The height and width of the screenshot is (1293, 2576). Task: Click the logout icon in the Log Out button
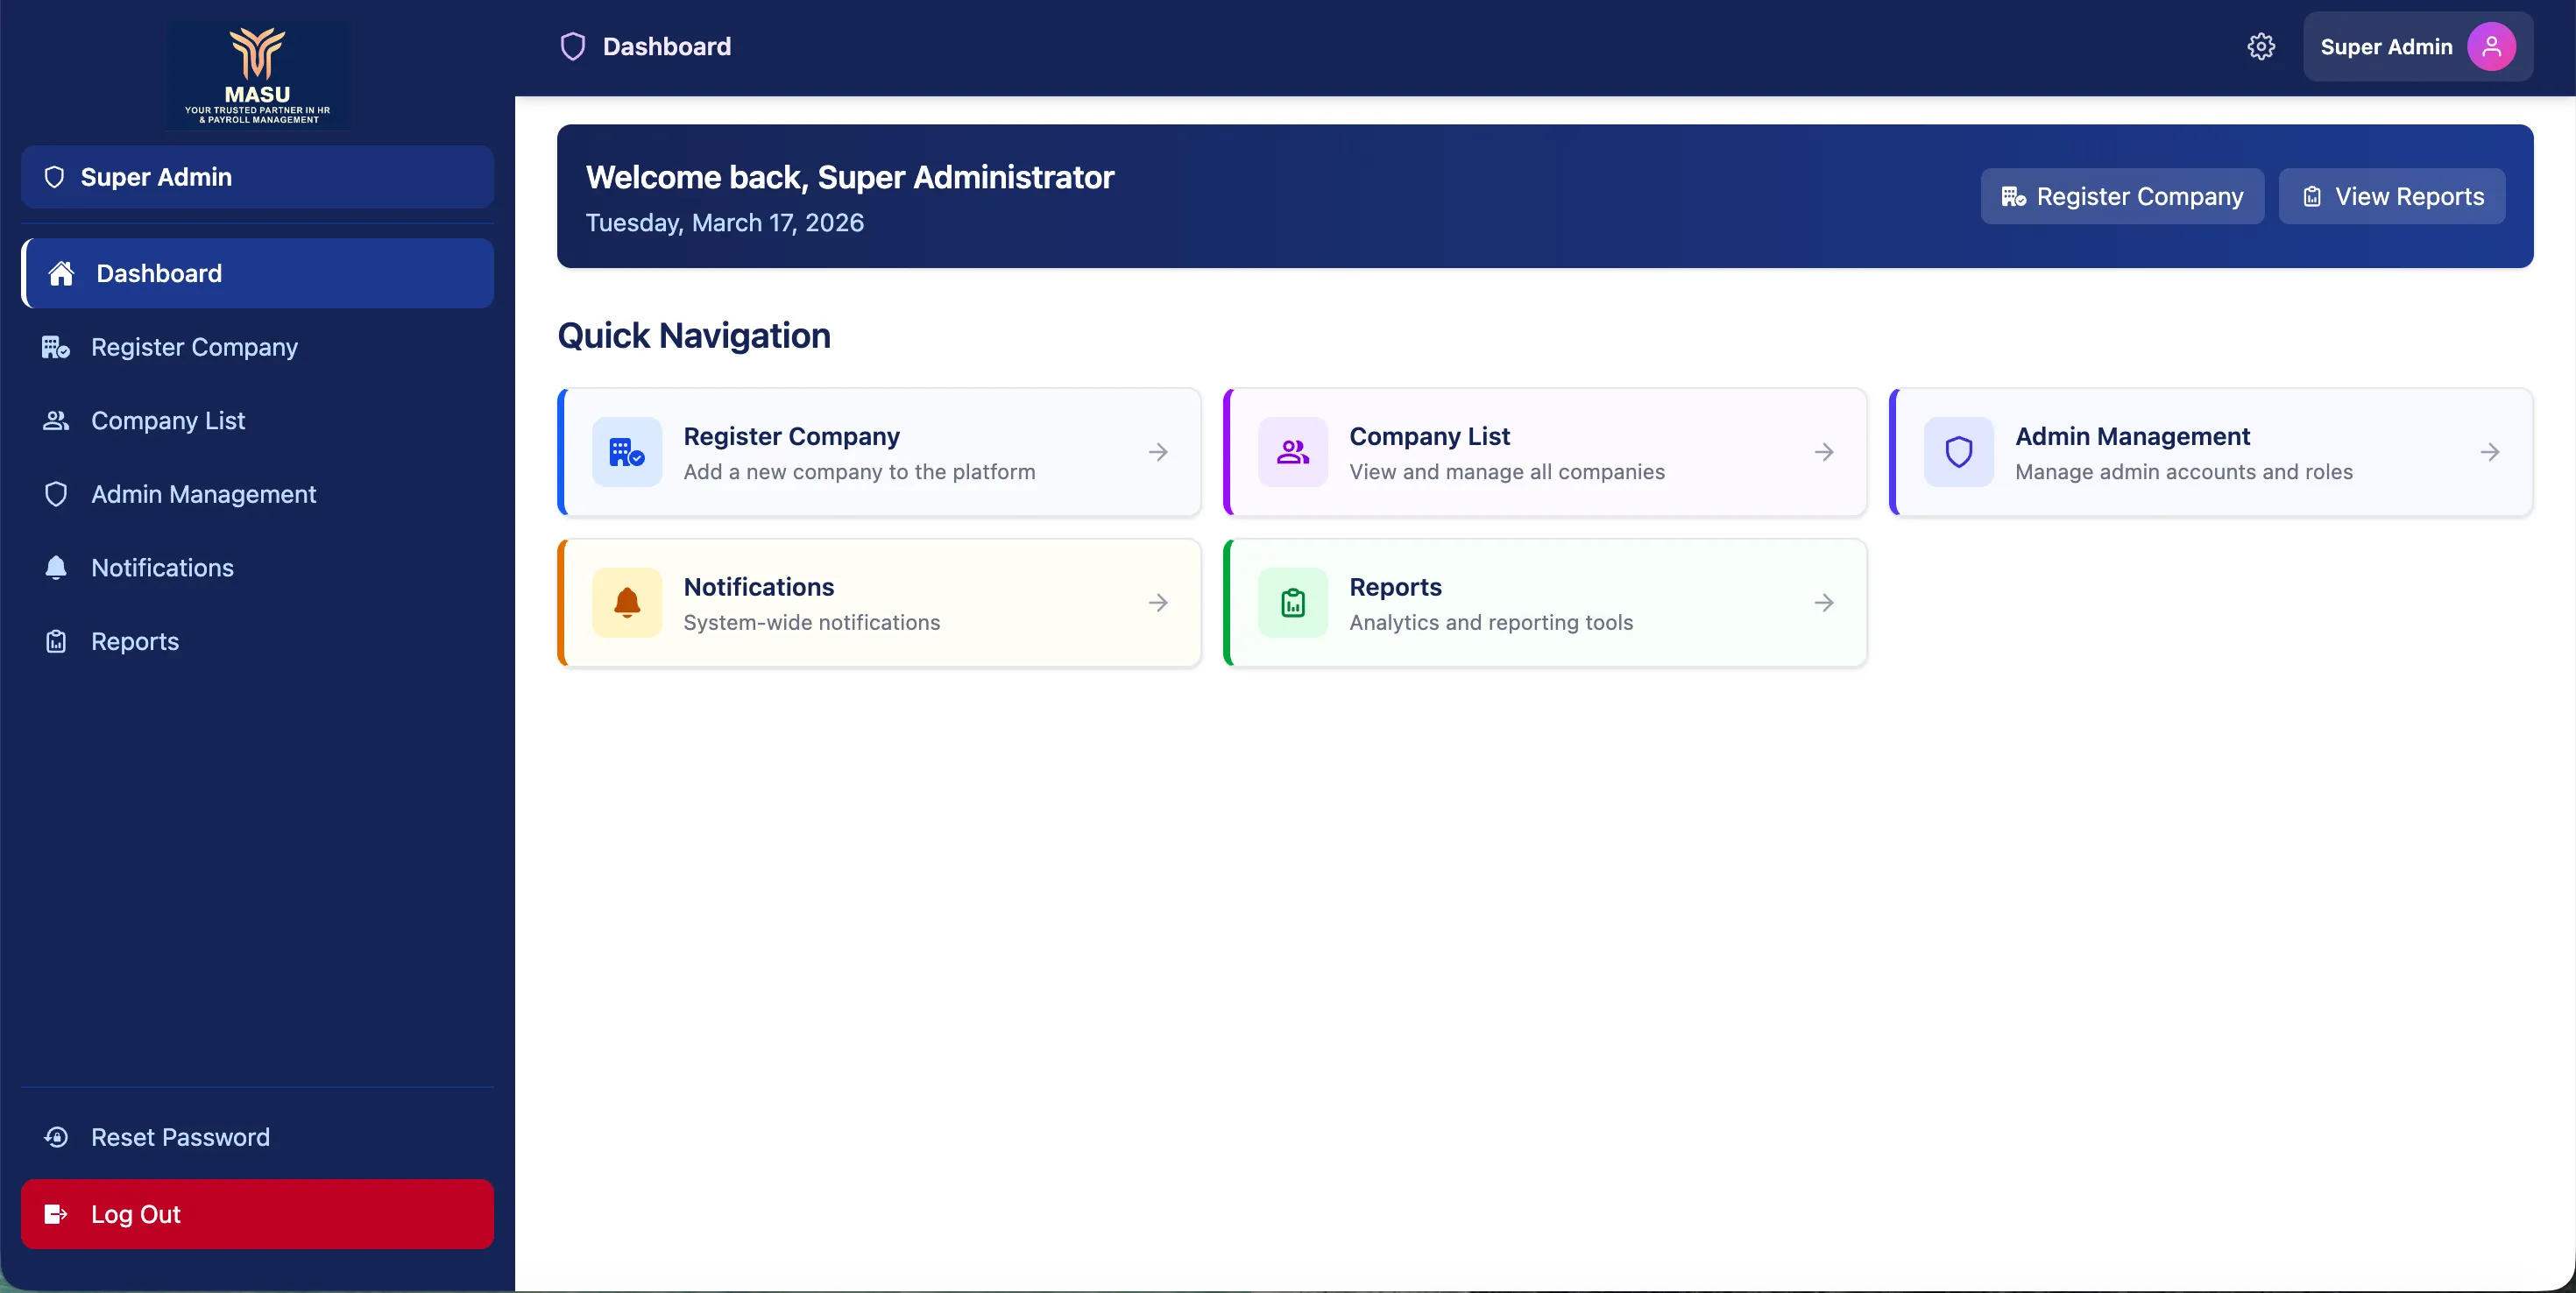[x=56, y=1214]
